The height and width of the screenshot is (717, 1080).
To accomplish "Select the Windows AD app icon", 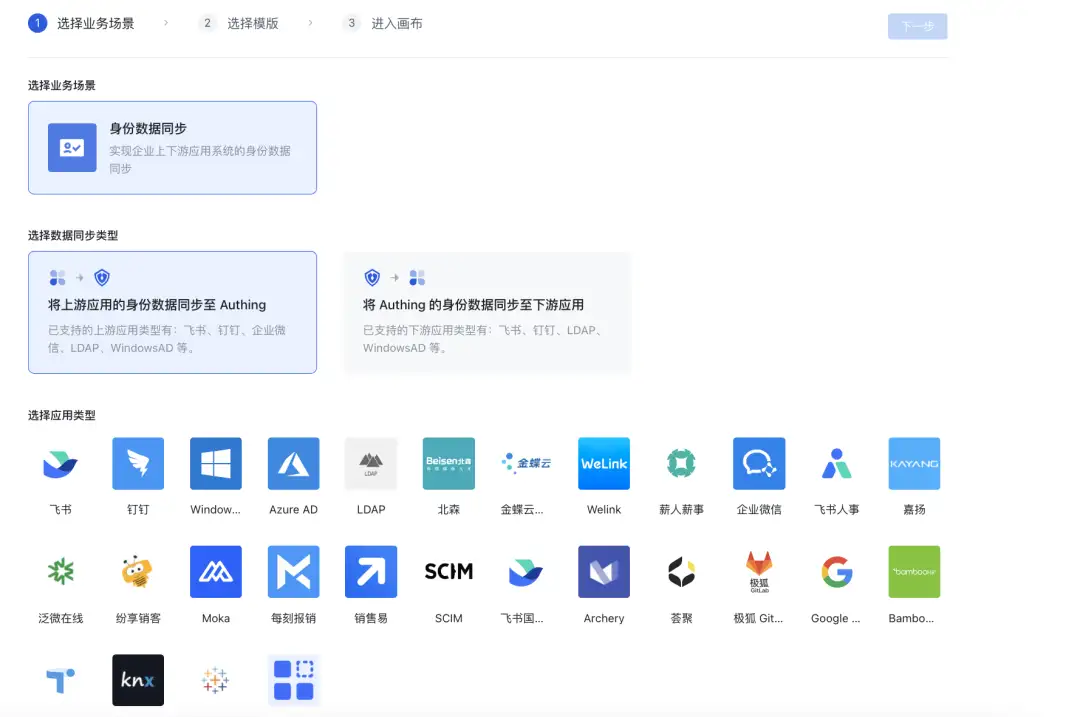I will [x=216, y=464].
